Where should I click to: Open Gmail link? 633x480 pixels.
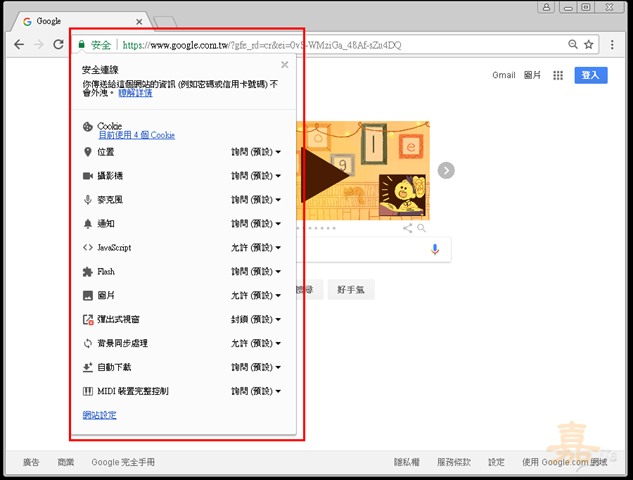tap(504, 75)
